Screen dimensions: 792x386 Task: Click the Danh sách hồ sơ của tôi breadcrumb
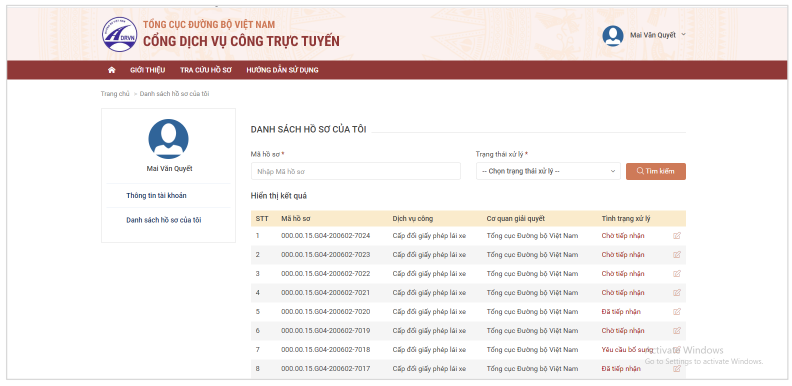(x=174, y=94)
